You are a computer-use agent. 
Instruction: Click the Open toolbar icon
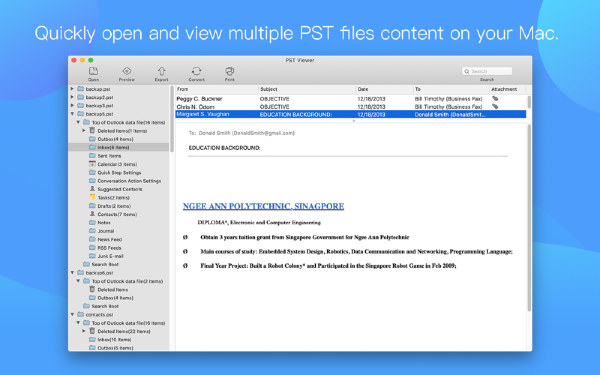tap(93, 71)
